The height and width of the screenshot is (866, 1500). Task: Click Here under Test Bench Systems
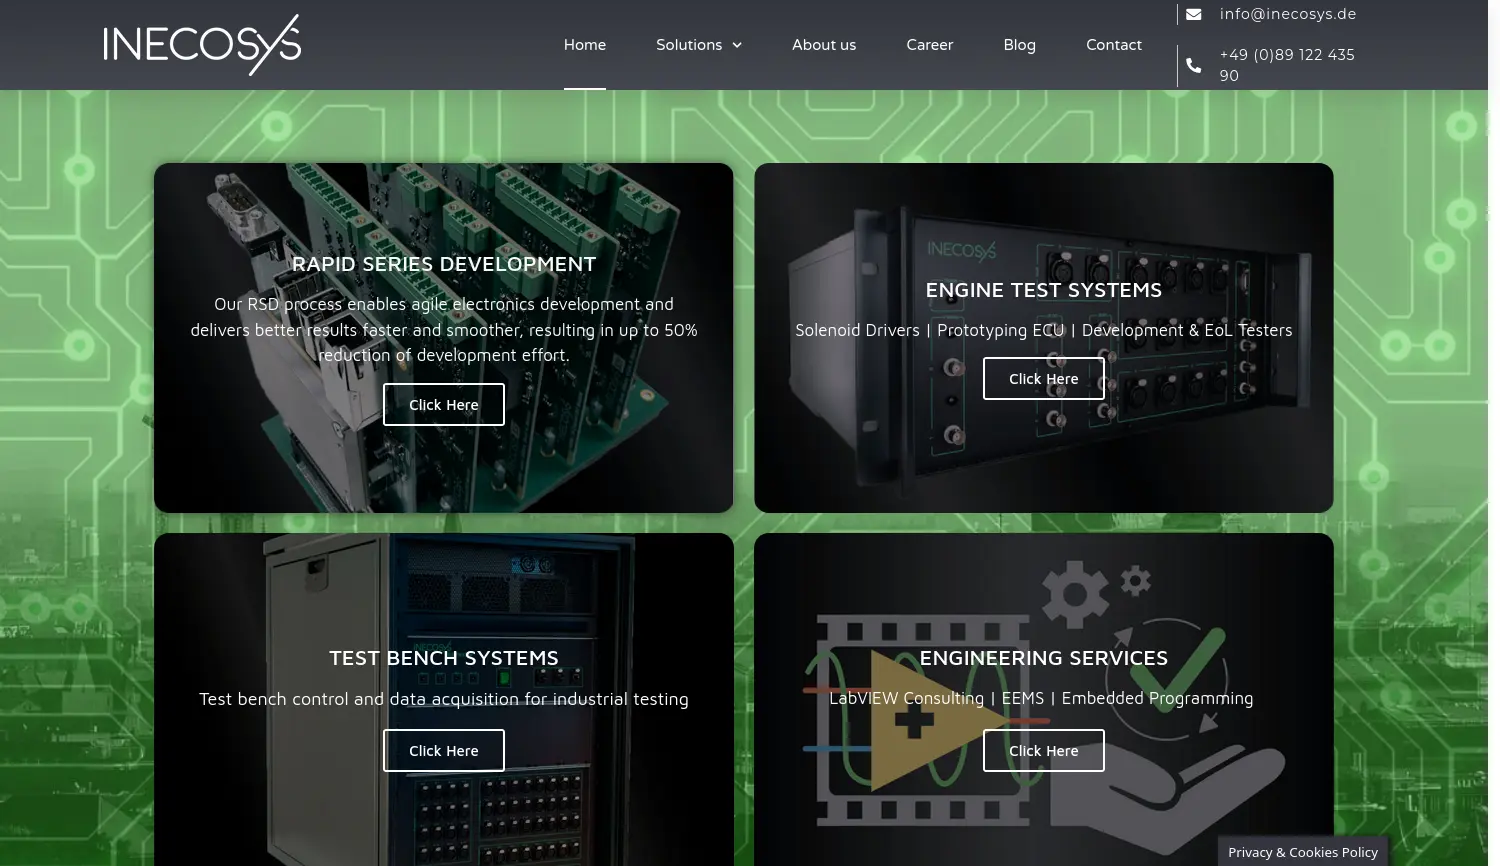(443, 751)
